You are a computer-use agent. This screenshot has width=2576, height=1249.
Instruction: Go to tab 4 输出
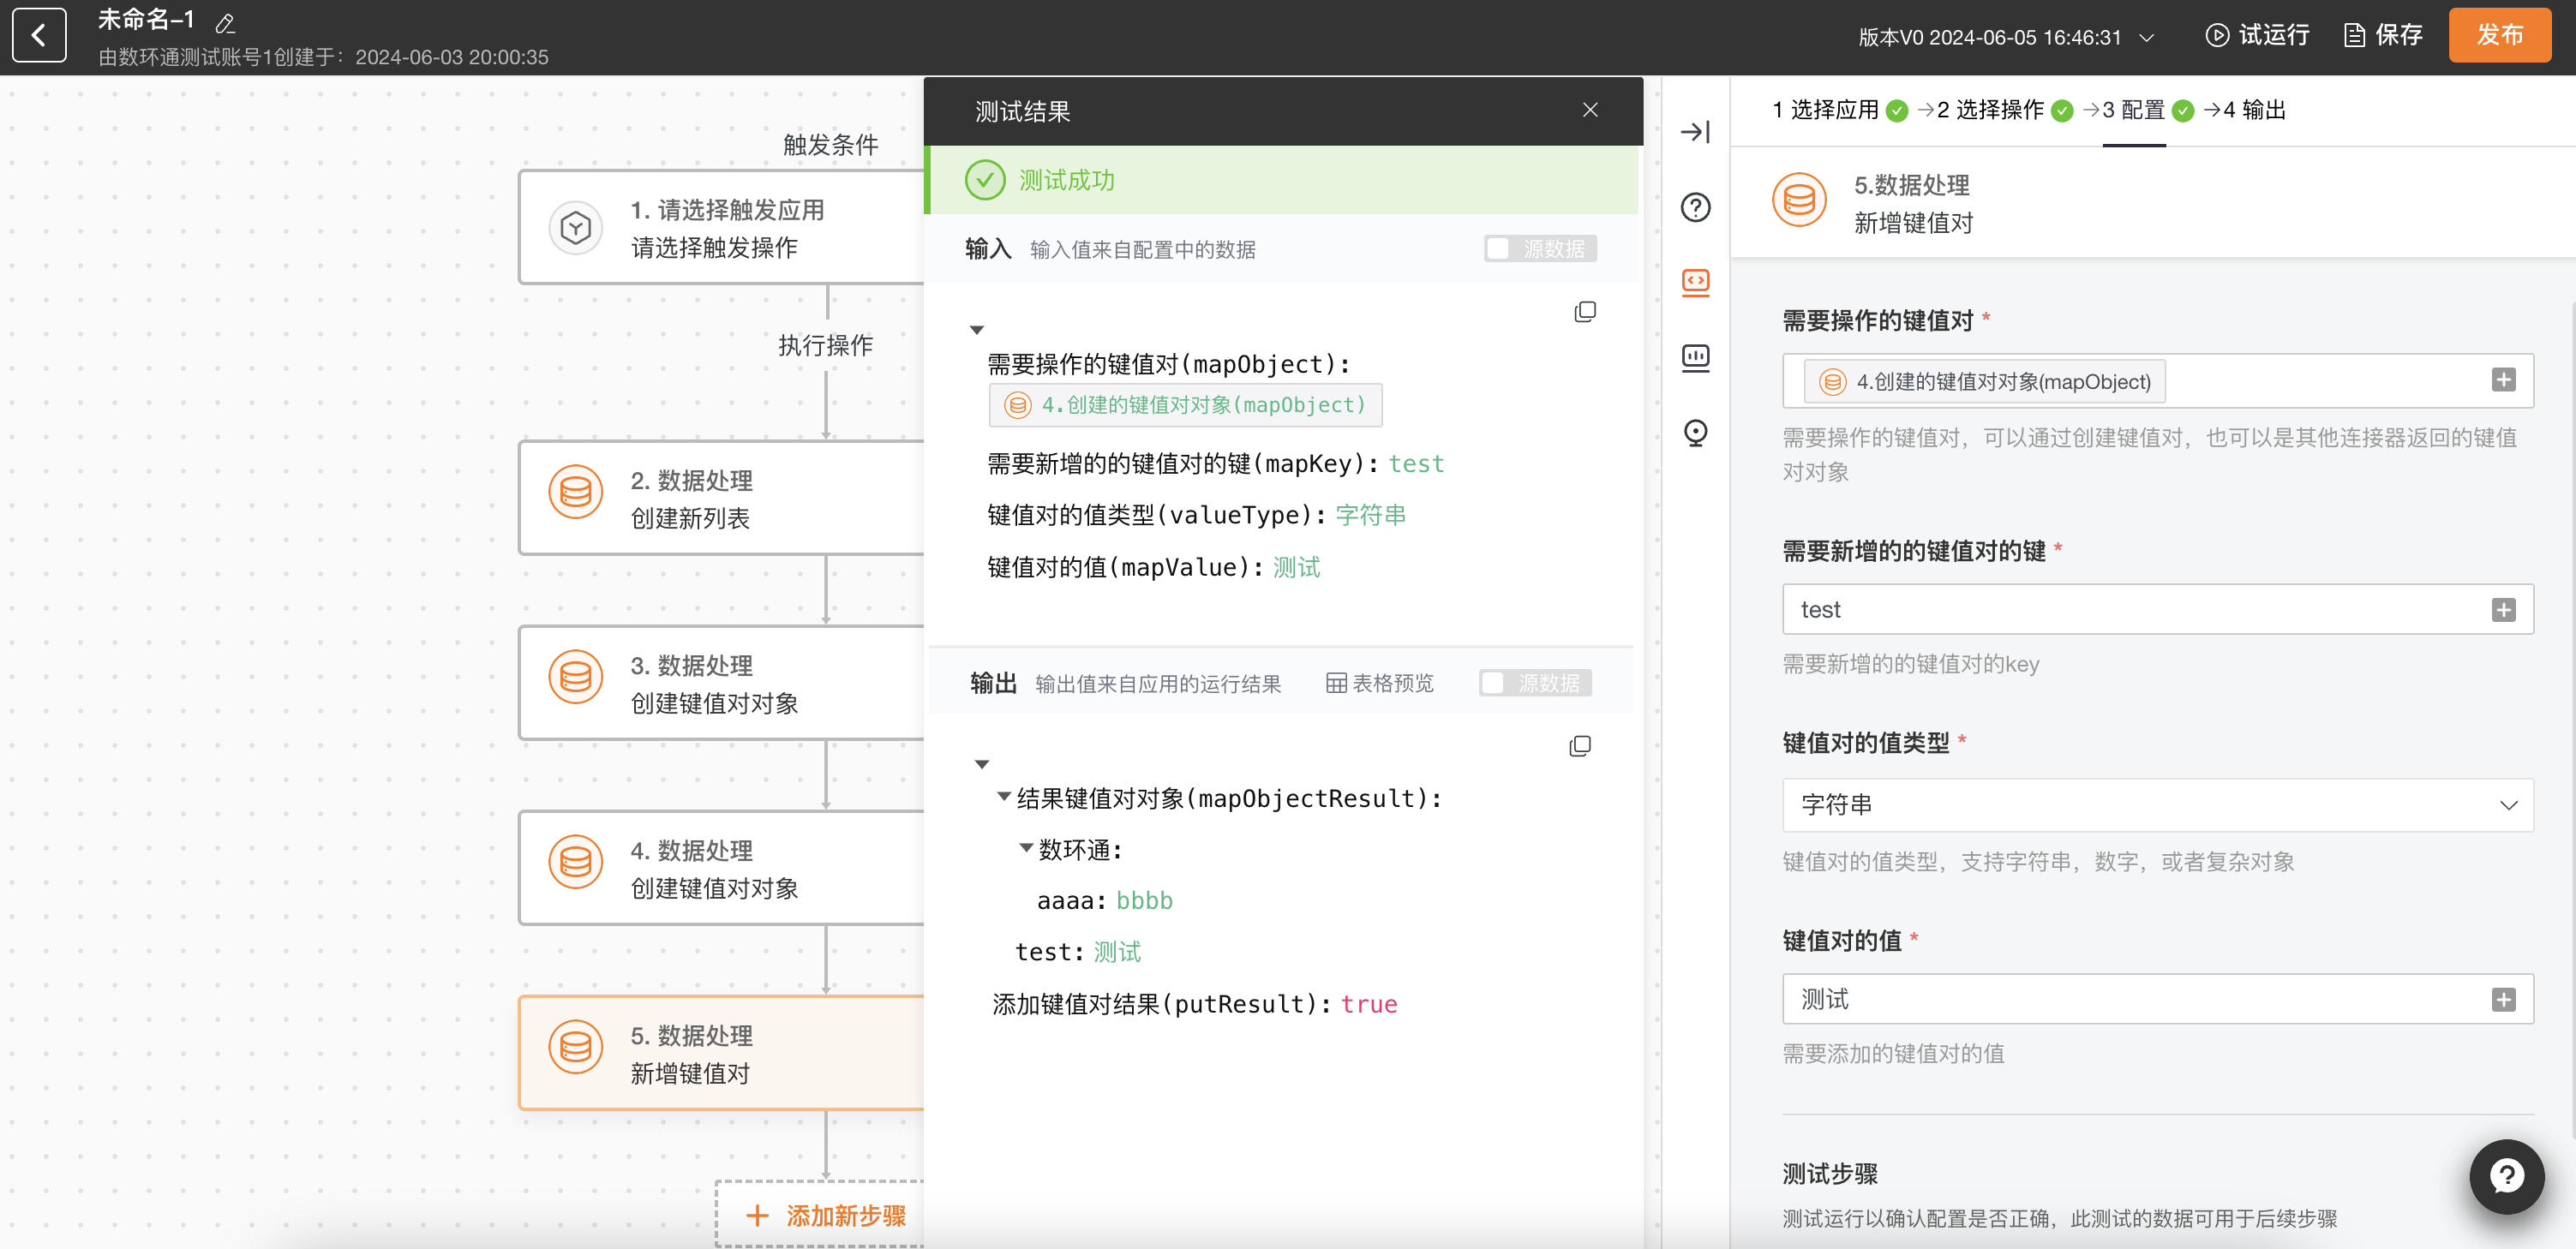[x=2254, y=110]
